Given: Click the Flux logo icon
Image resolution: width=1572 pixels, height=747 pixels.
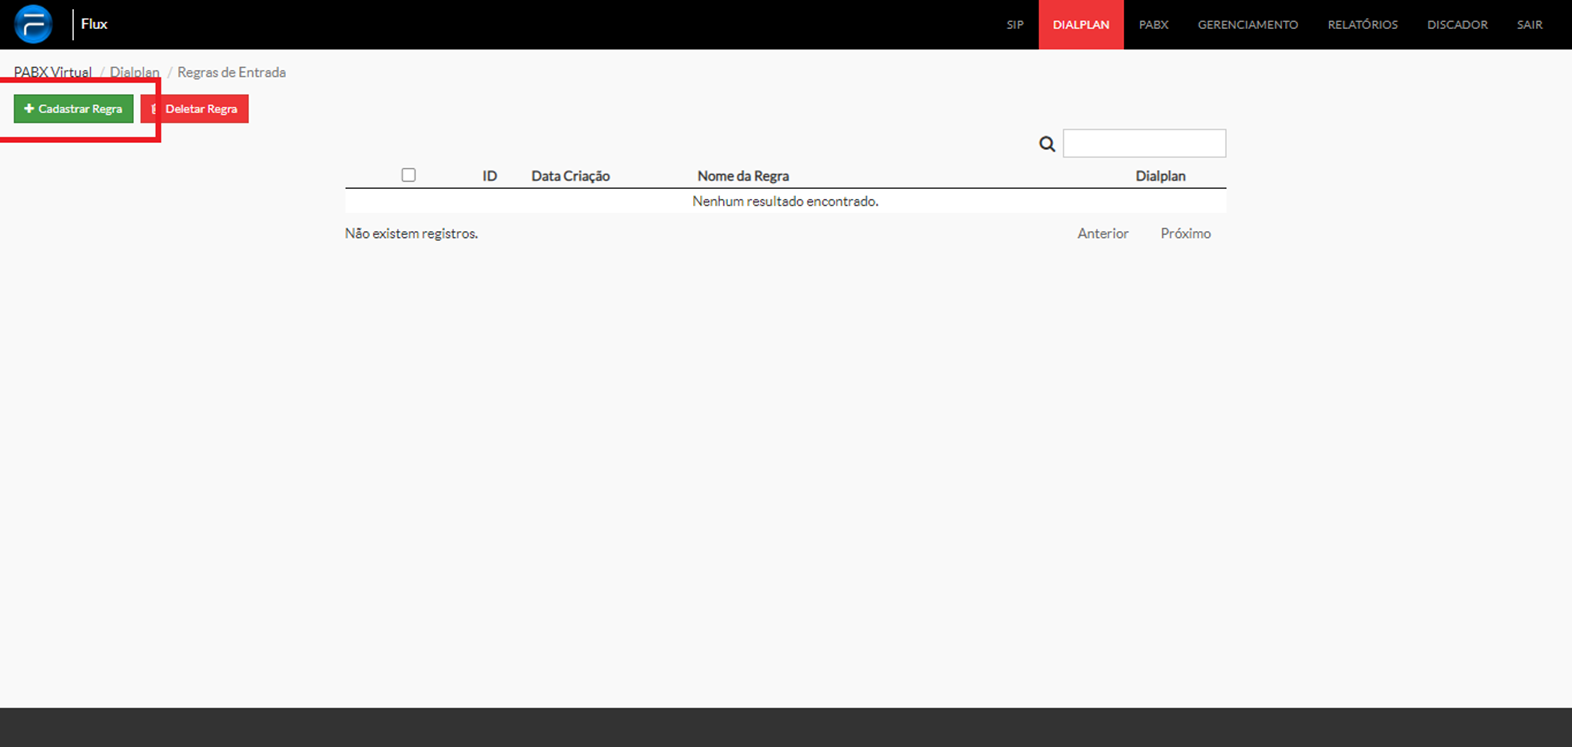Looking at the screenshot, I should [x=33, y=24].
